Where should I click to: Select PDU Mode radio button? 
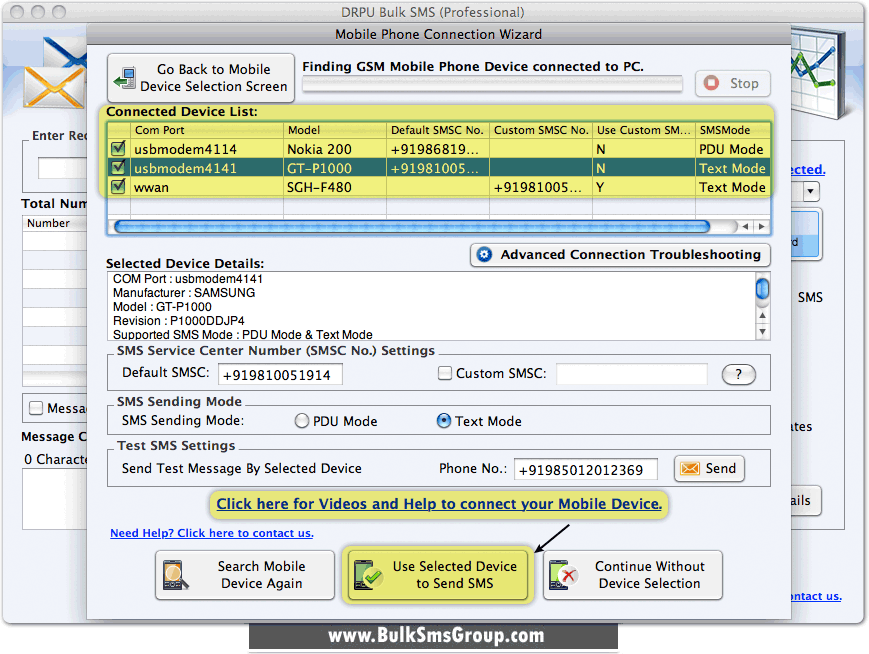[301, 421]
